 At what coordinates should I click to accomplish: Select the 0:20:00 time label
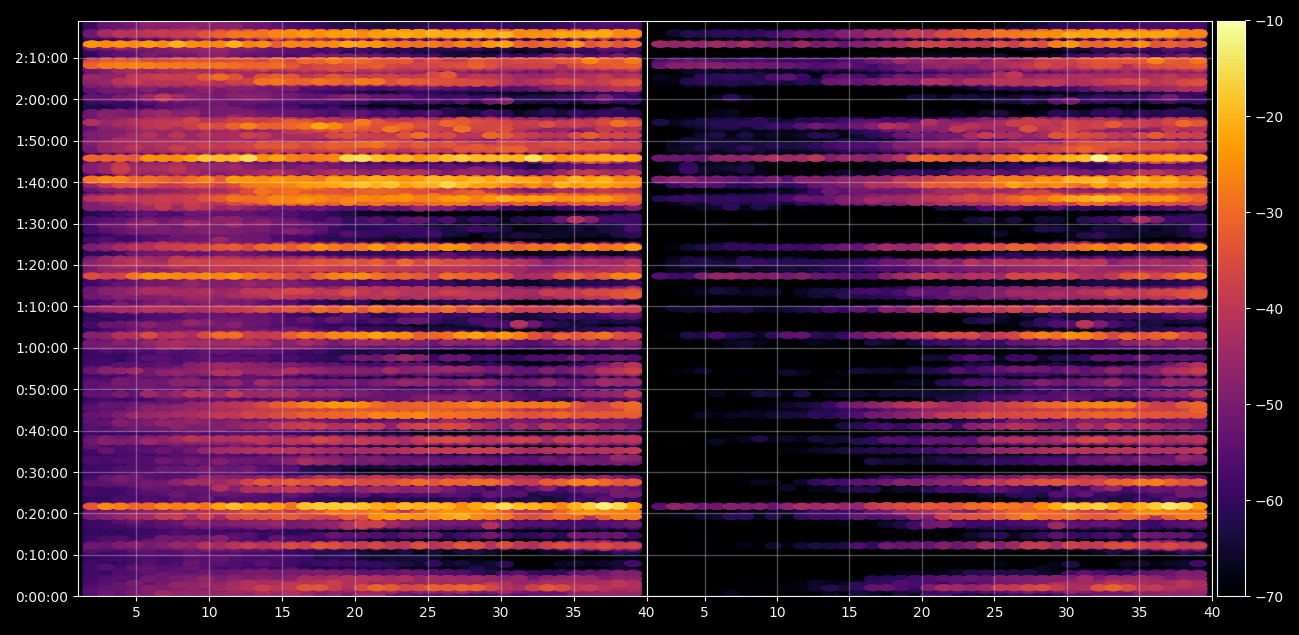coord(41,514)
